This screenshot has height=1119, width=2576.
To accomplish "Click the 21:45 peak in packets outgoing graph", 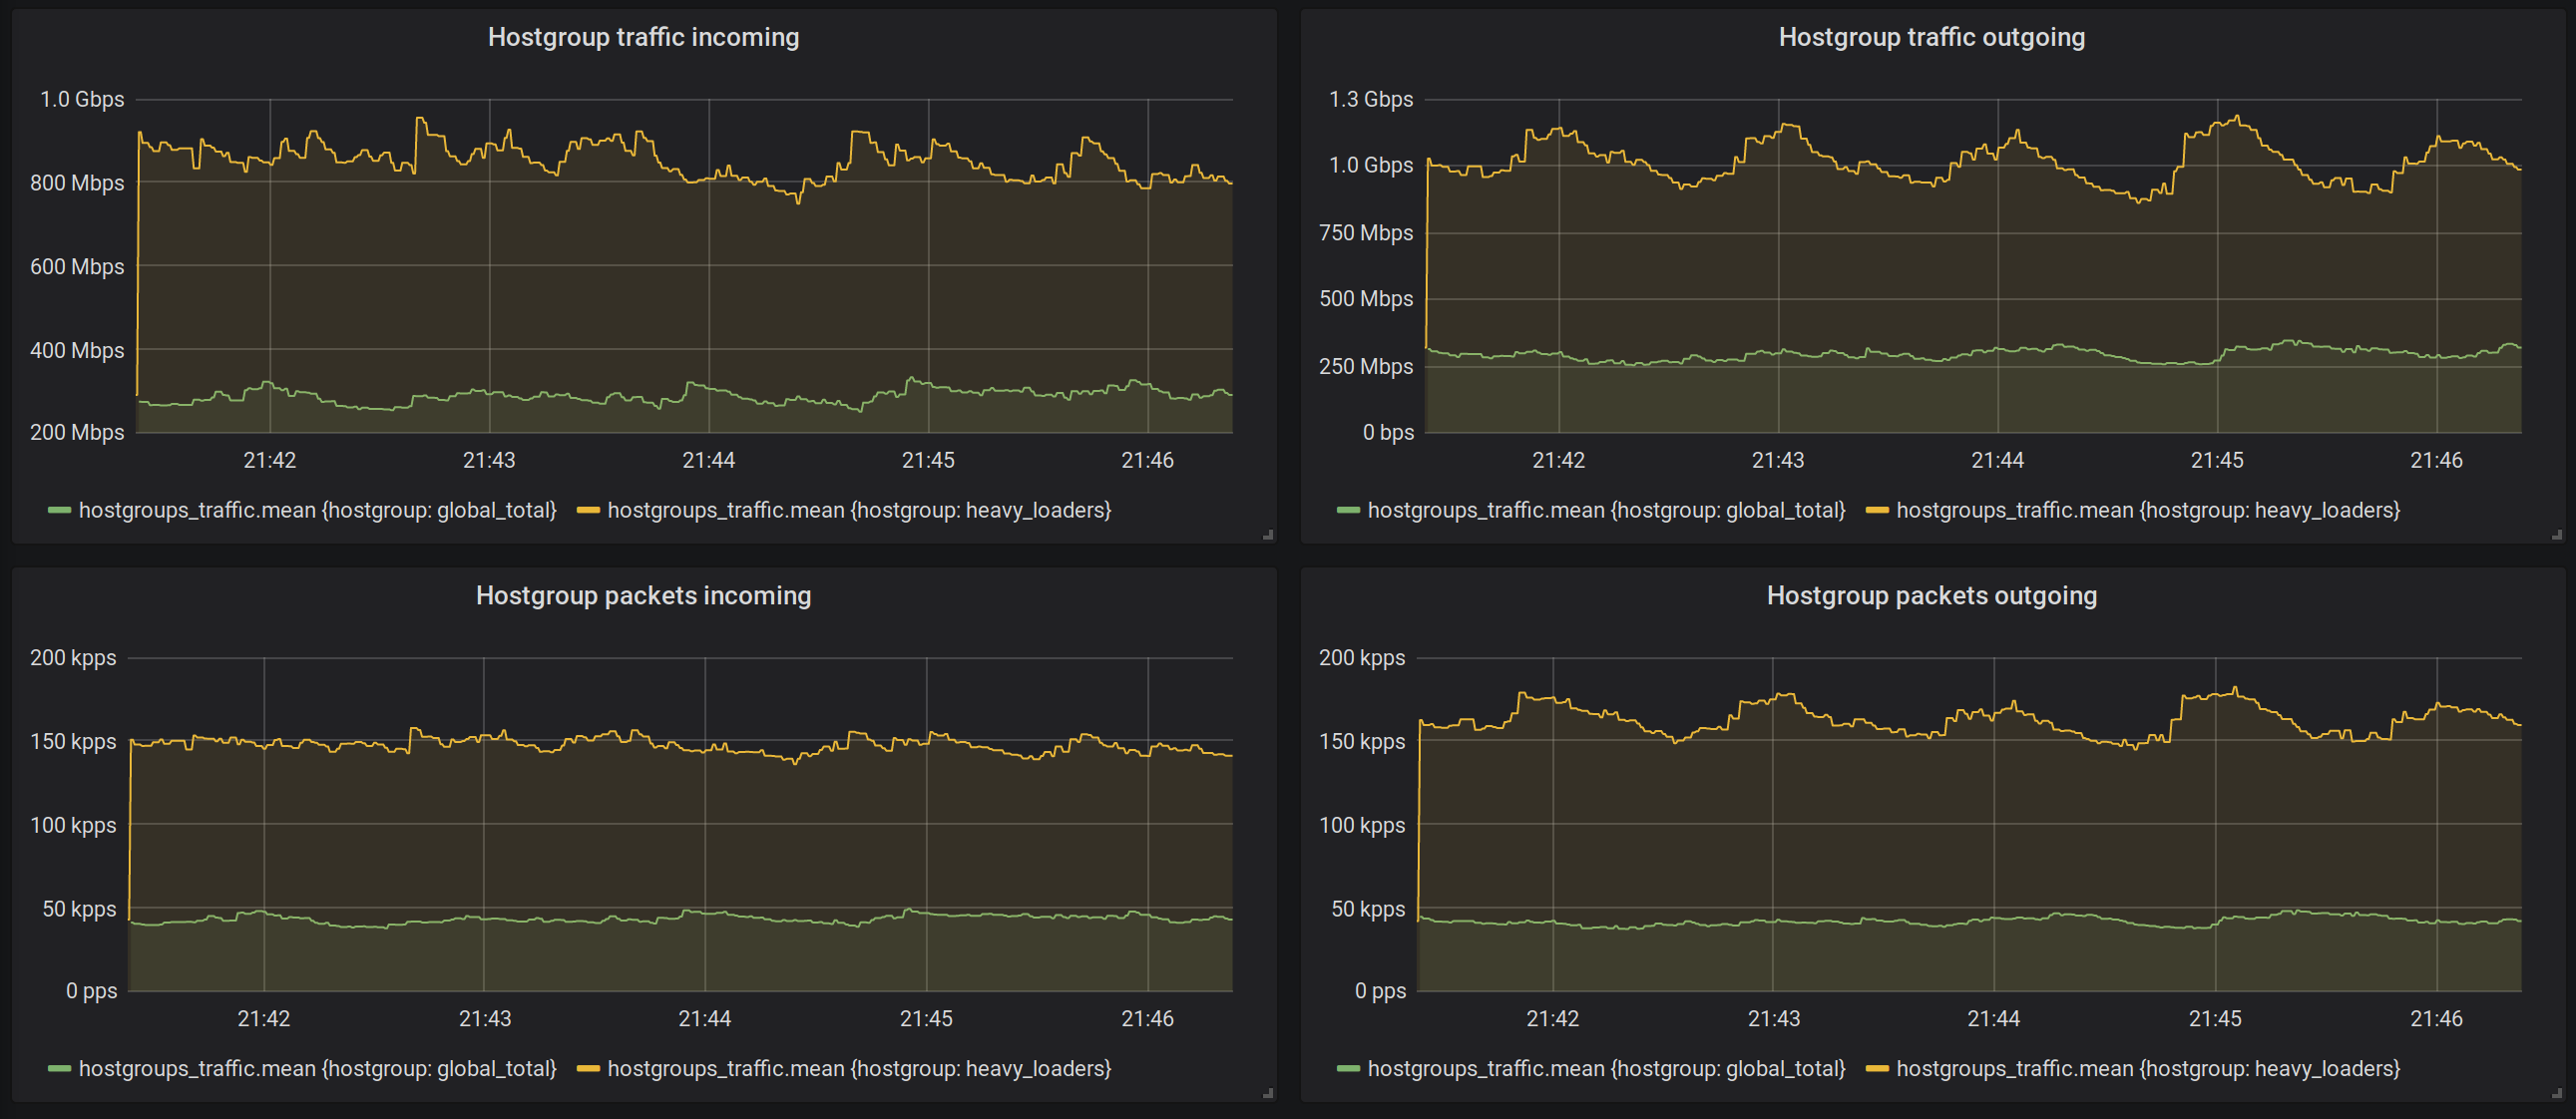I will coord(2235,689).
